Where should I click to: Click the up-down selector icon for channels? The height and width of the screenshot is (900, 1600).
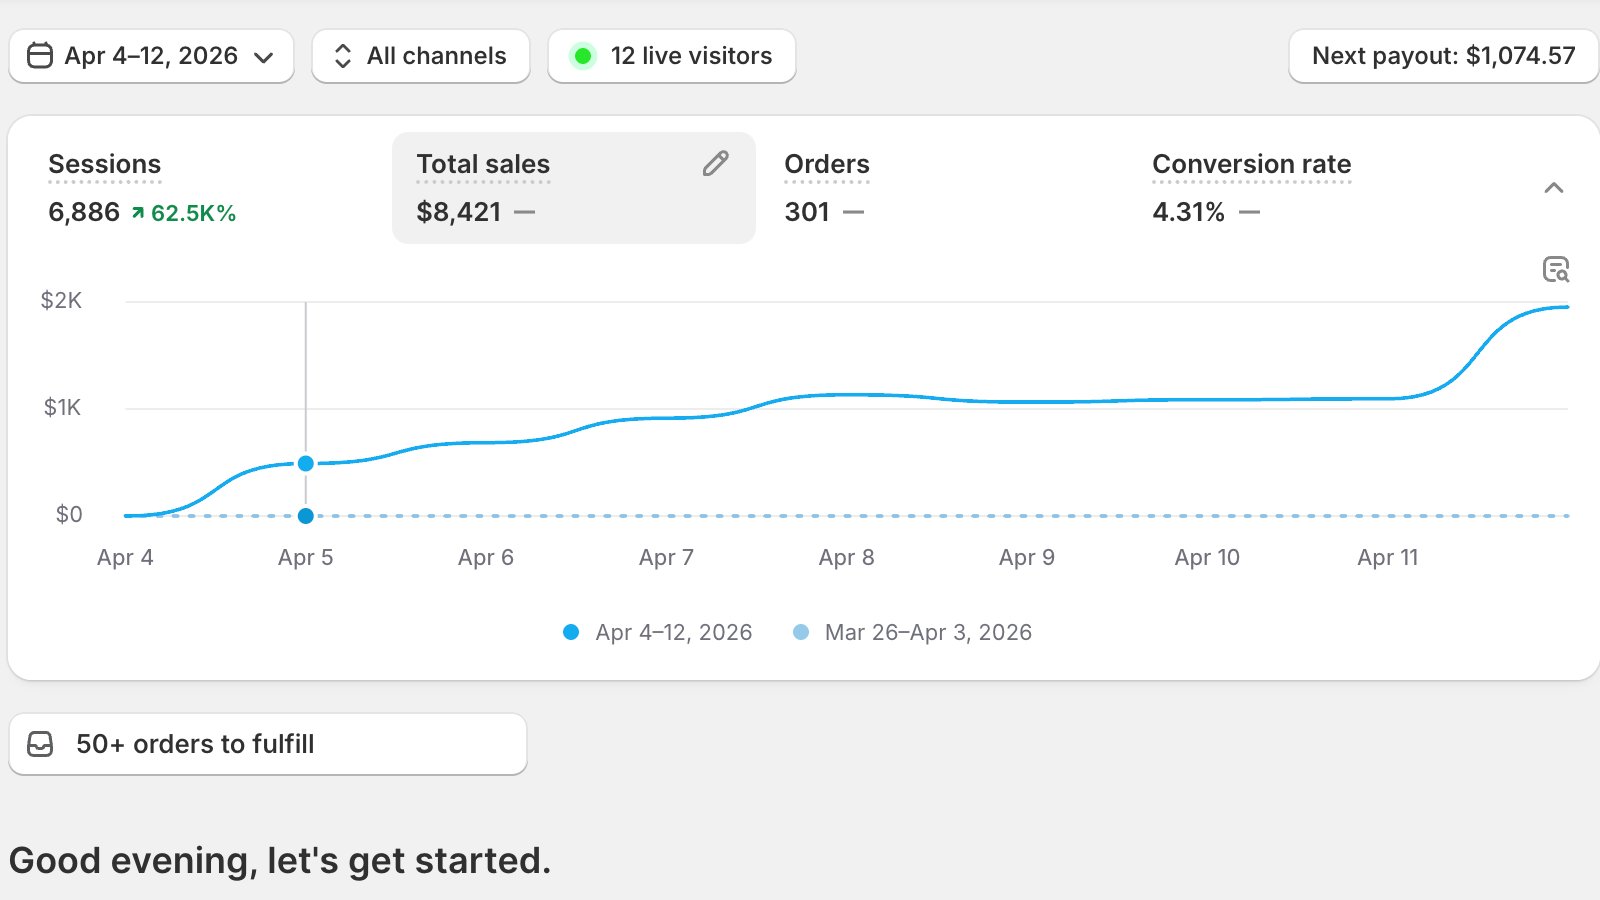pyautogui.click(x=343, y=56)
